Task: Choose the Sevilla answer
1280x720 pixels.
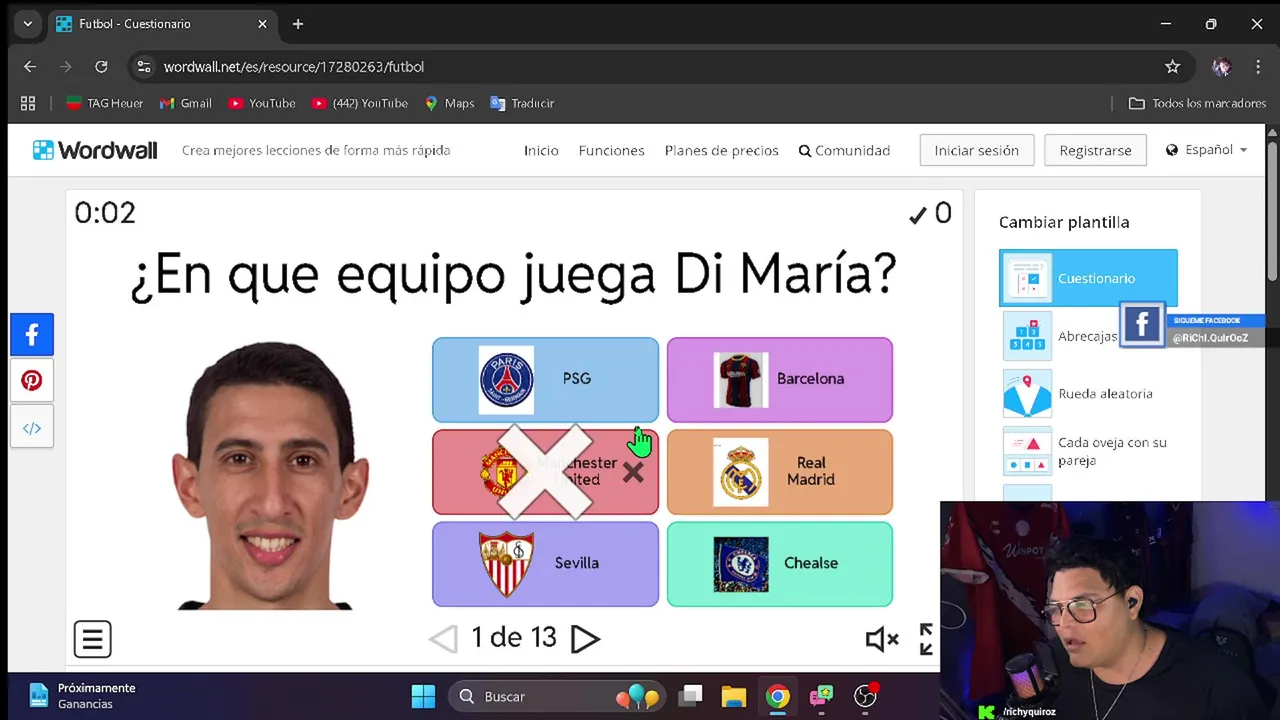Action: coord(545,564)
